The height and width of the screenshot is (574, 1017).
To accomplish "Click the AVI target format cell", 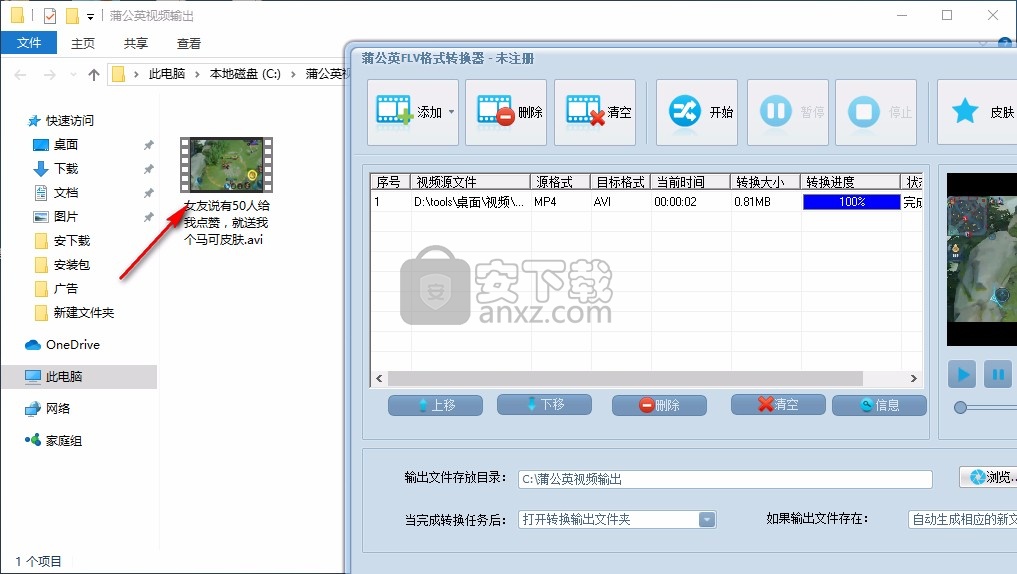I will [x=603, y=202].
